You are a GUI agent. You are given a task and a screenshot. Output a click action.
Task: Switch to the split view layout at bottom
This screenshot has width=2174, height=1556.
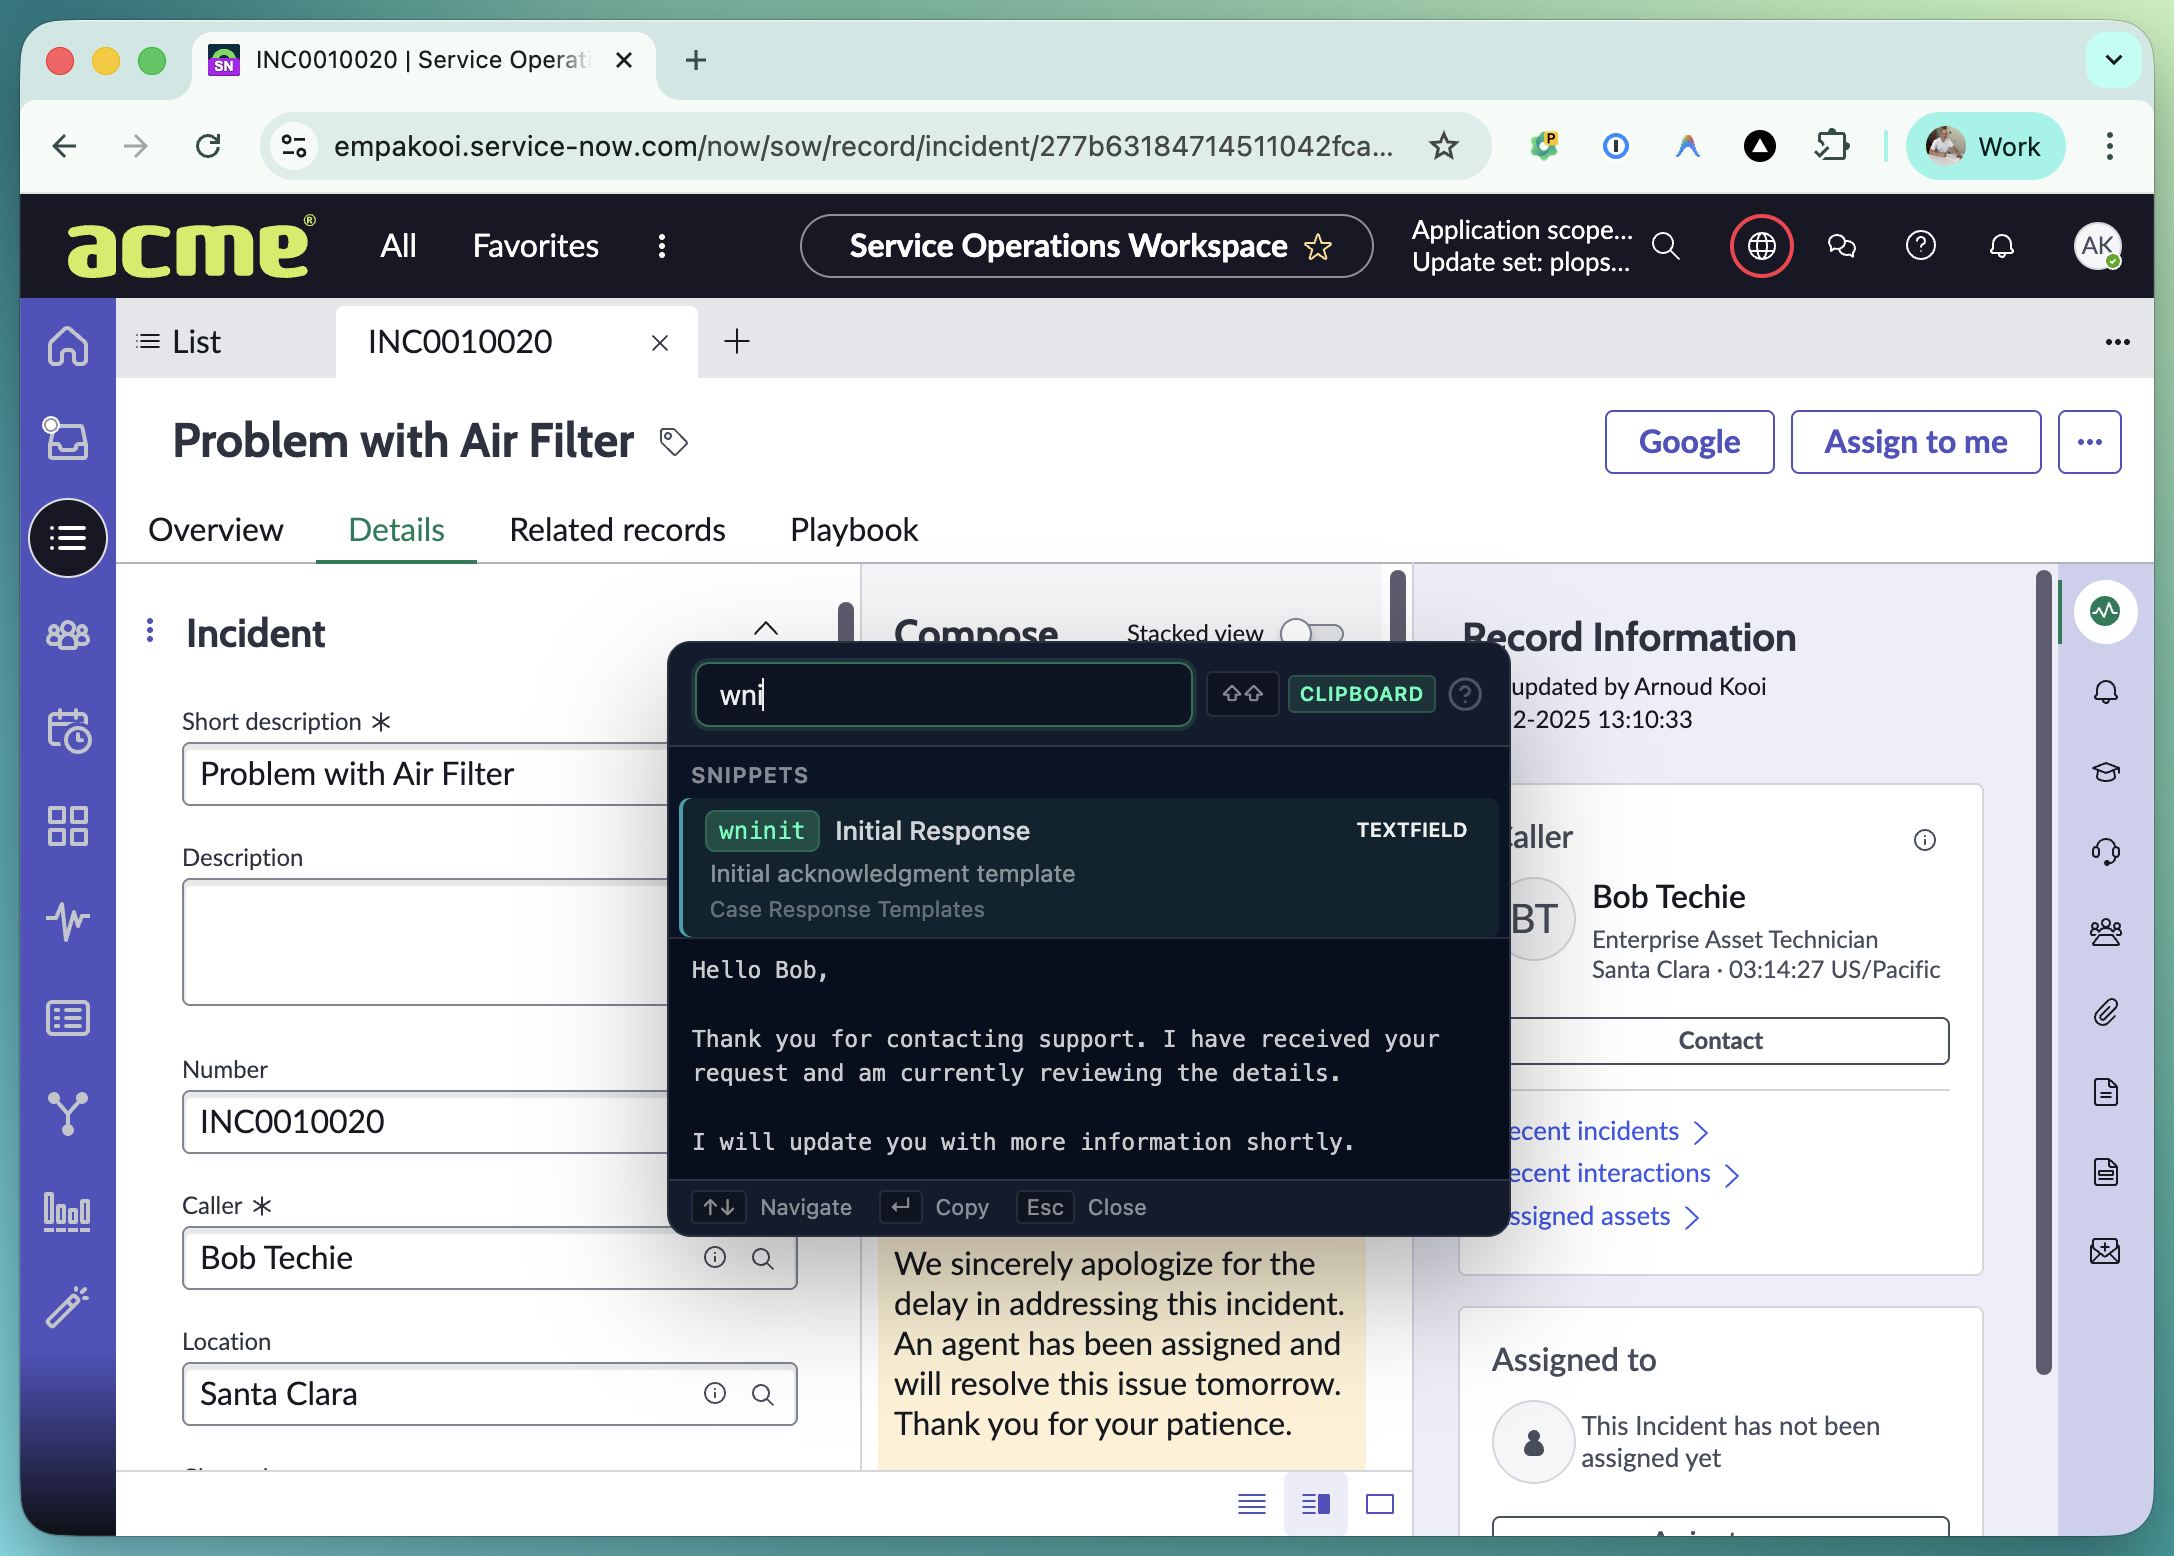pos(1315,1503)
